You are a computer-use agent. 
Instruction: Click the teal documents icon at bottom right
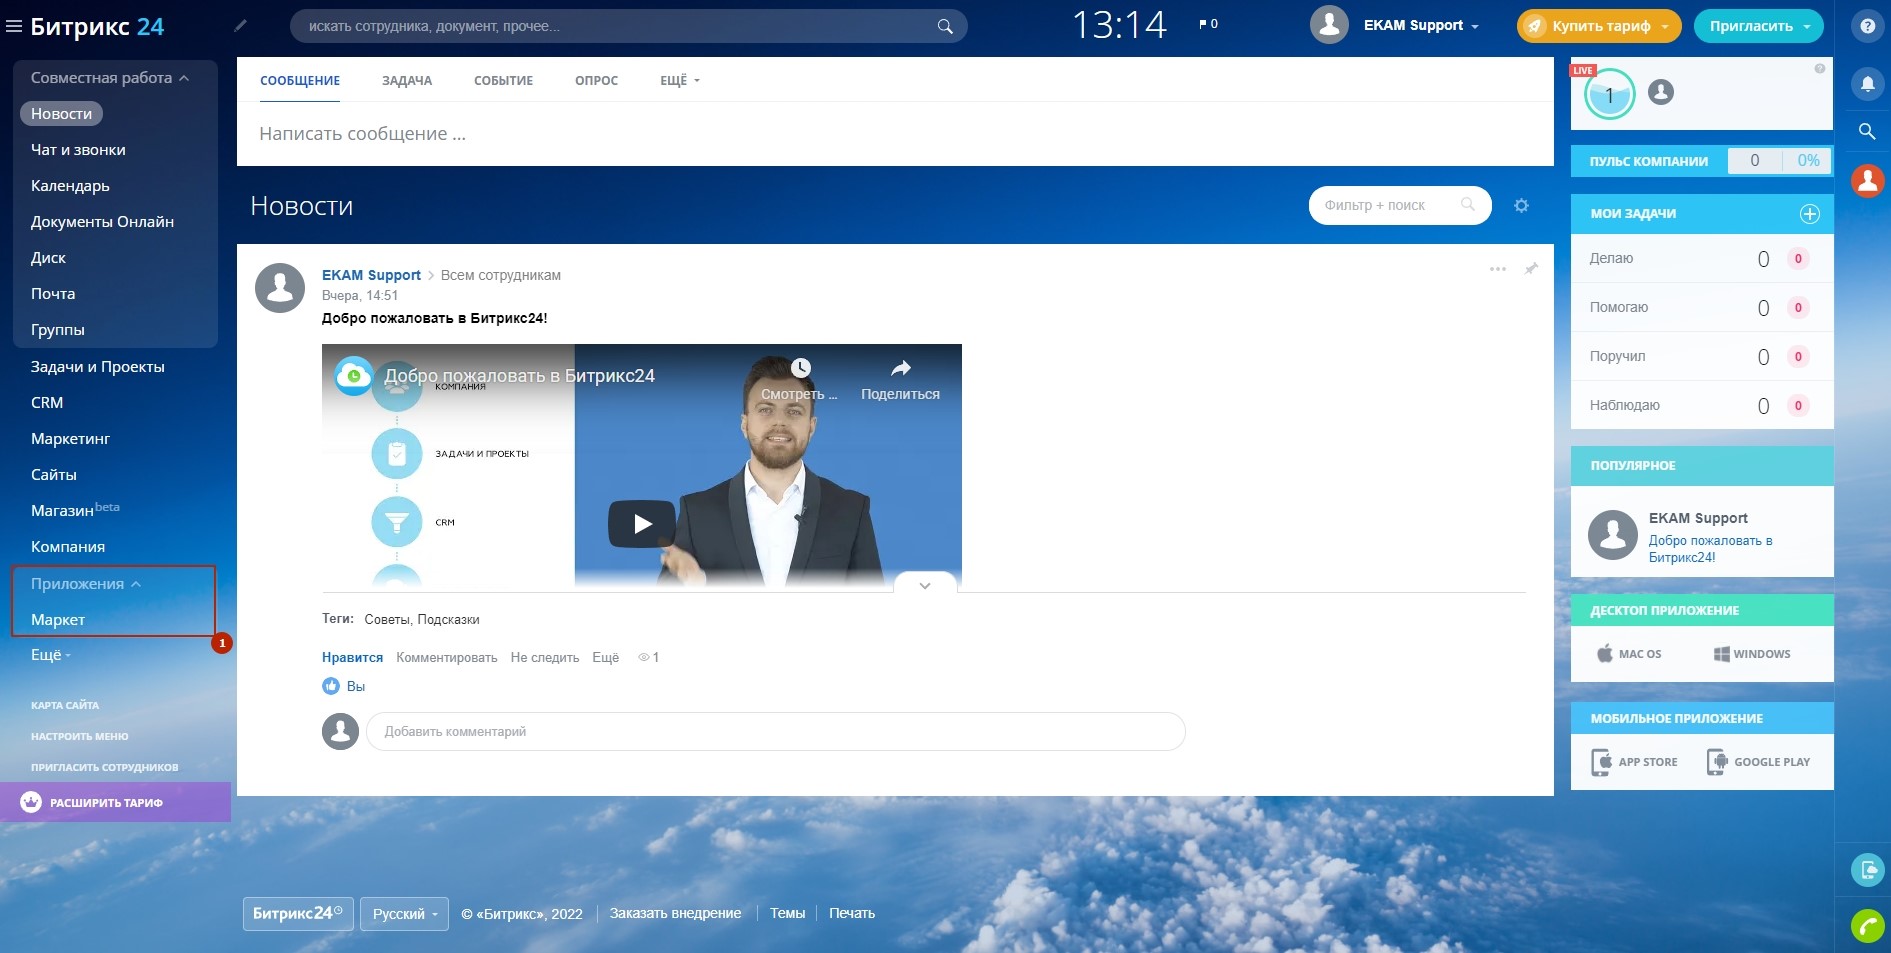pos(1867,870)
